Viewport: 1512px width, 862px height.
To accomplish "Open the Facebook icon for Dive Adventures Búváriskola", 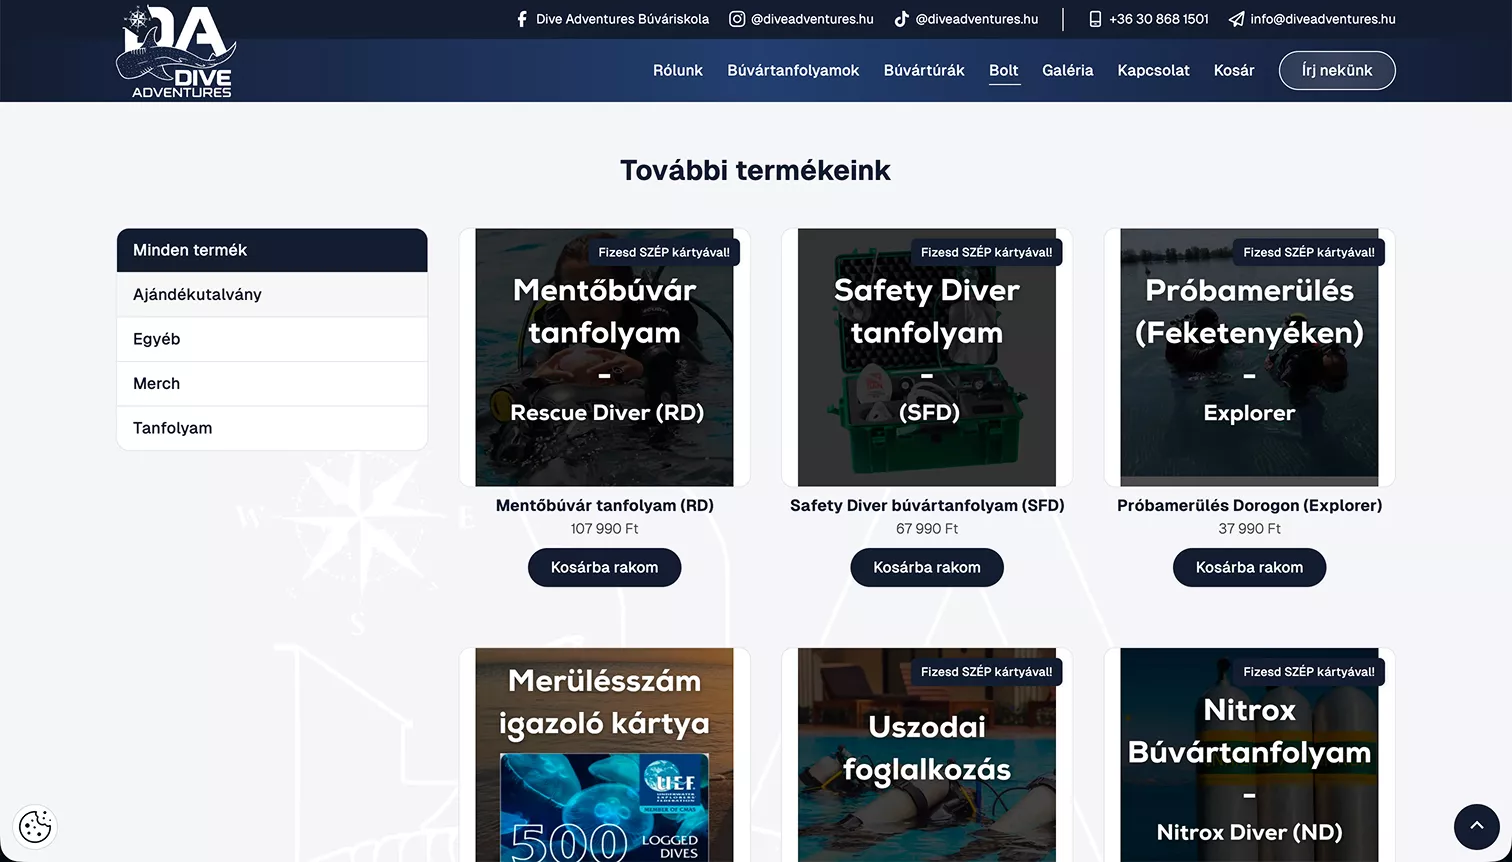I will (522, 19).
